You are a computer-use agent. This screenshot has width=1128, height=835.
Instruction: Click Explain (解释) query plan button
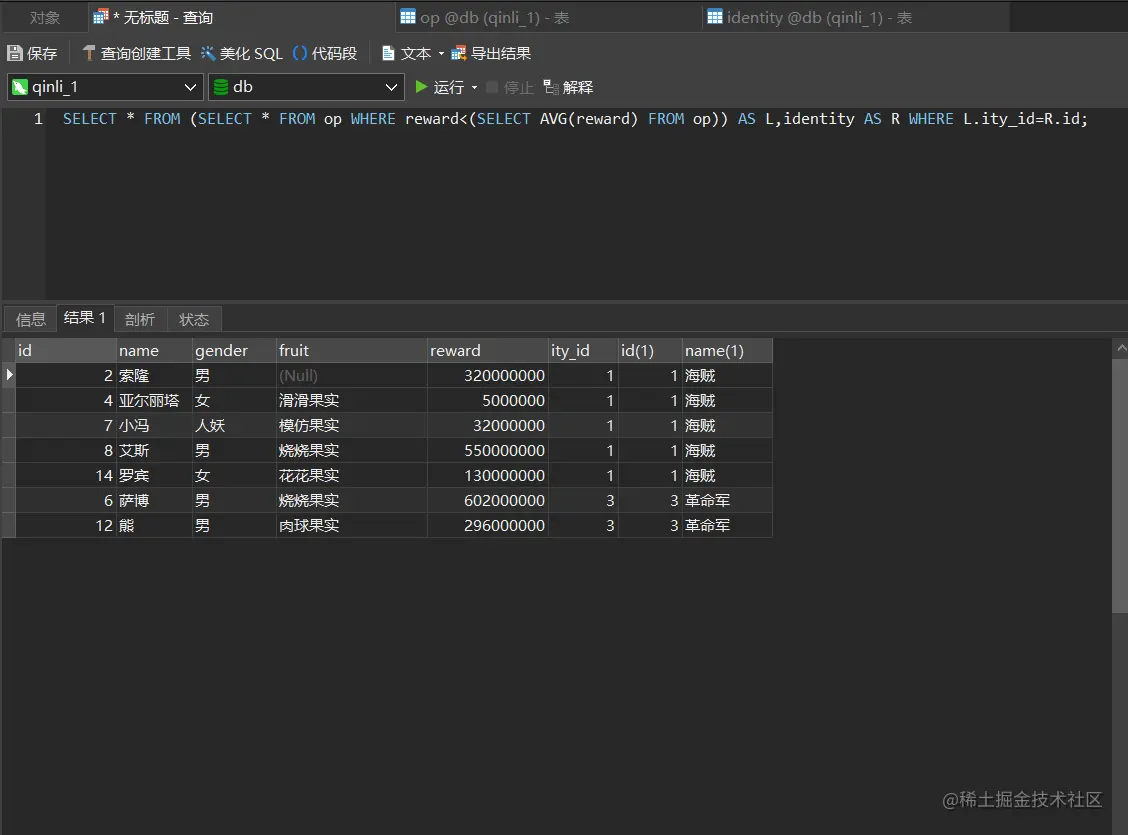[x=568, y=87]
